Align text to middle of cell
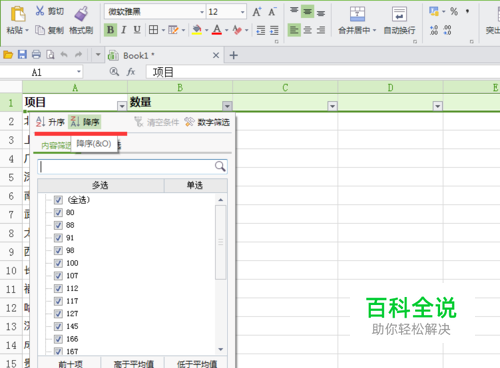Image resolution: width=500 pixels, height=368 pixels. [307, 12]
